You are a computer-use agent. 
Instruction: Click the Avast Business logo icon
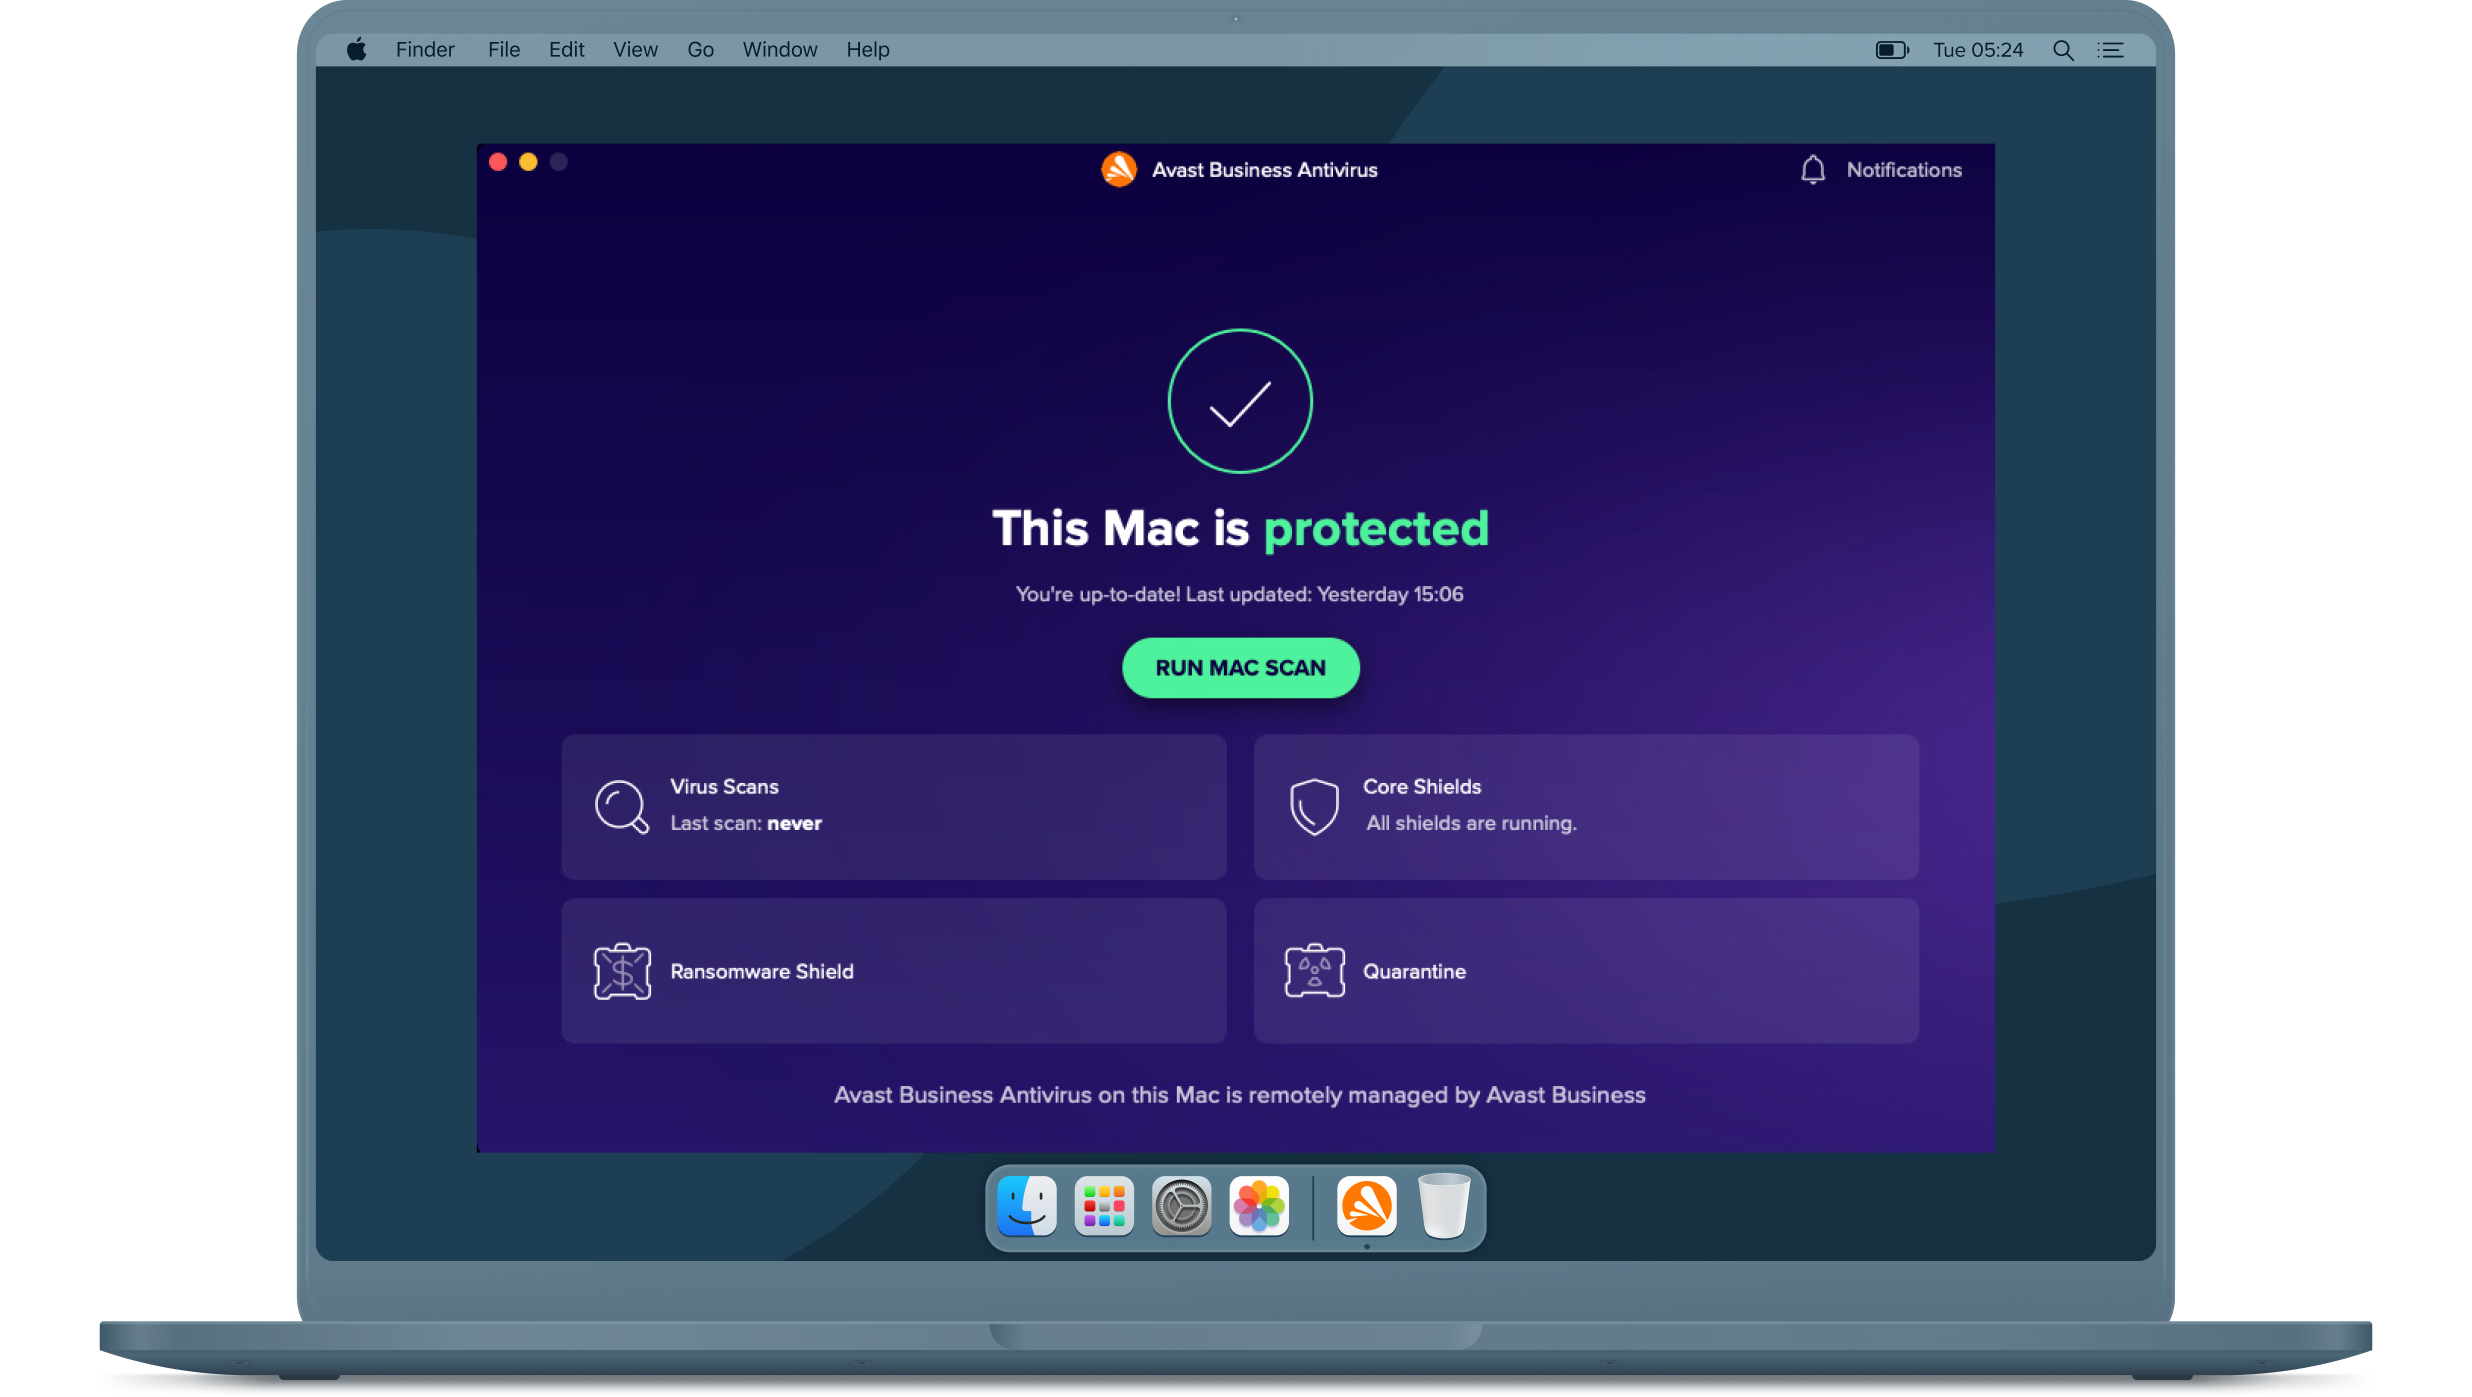pos(1117,170)
